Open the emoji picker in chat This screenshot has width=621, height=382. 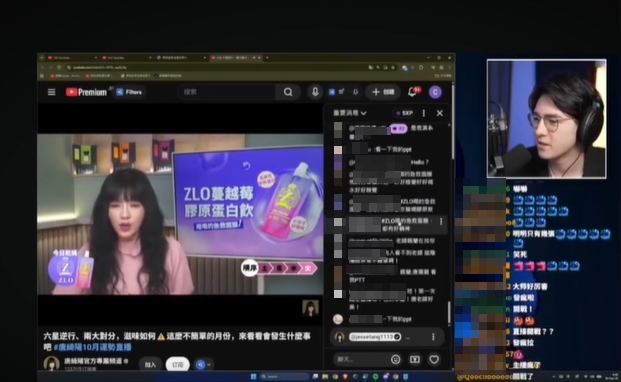pyautogui.click(x=395, y=359)
